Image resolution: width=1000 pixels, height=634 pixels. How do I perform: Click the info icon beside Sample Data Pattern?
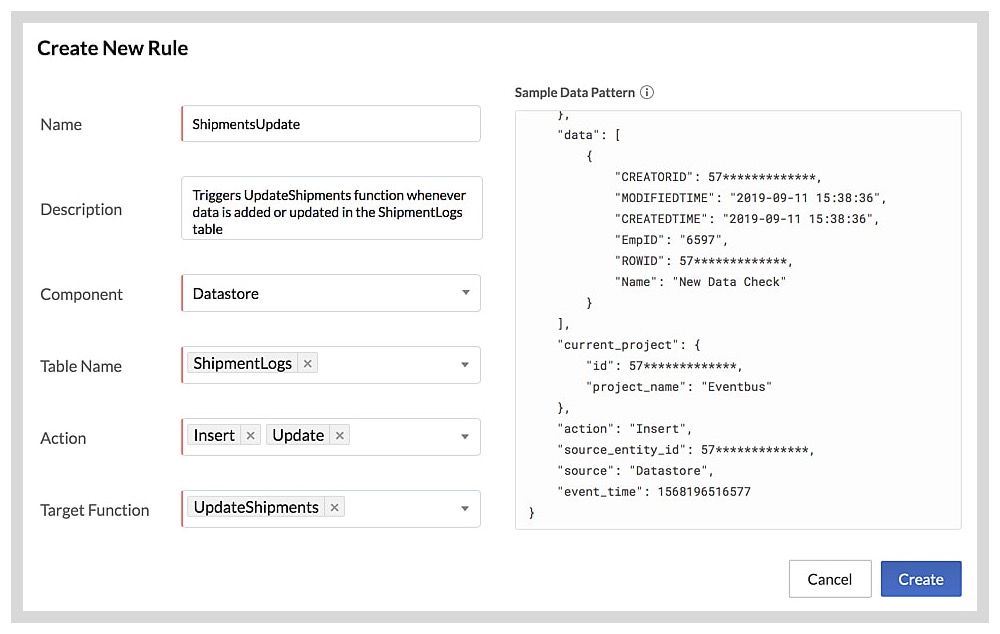click(x=647, y=92)
